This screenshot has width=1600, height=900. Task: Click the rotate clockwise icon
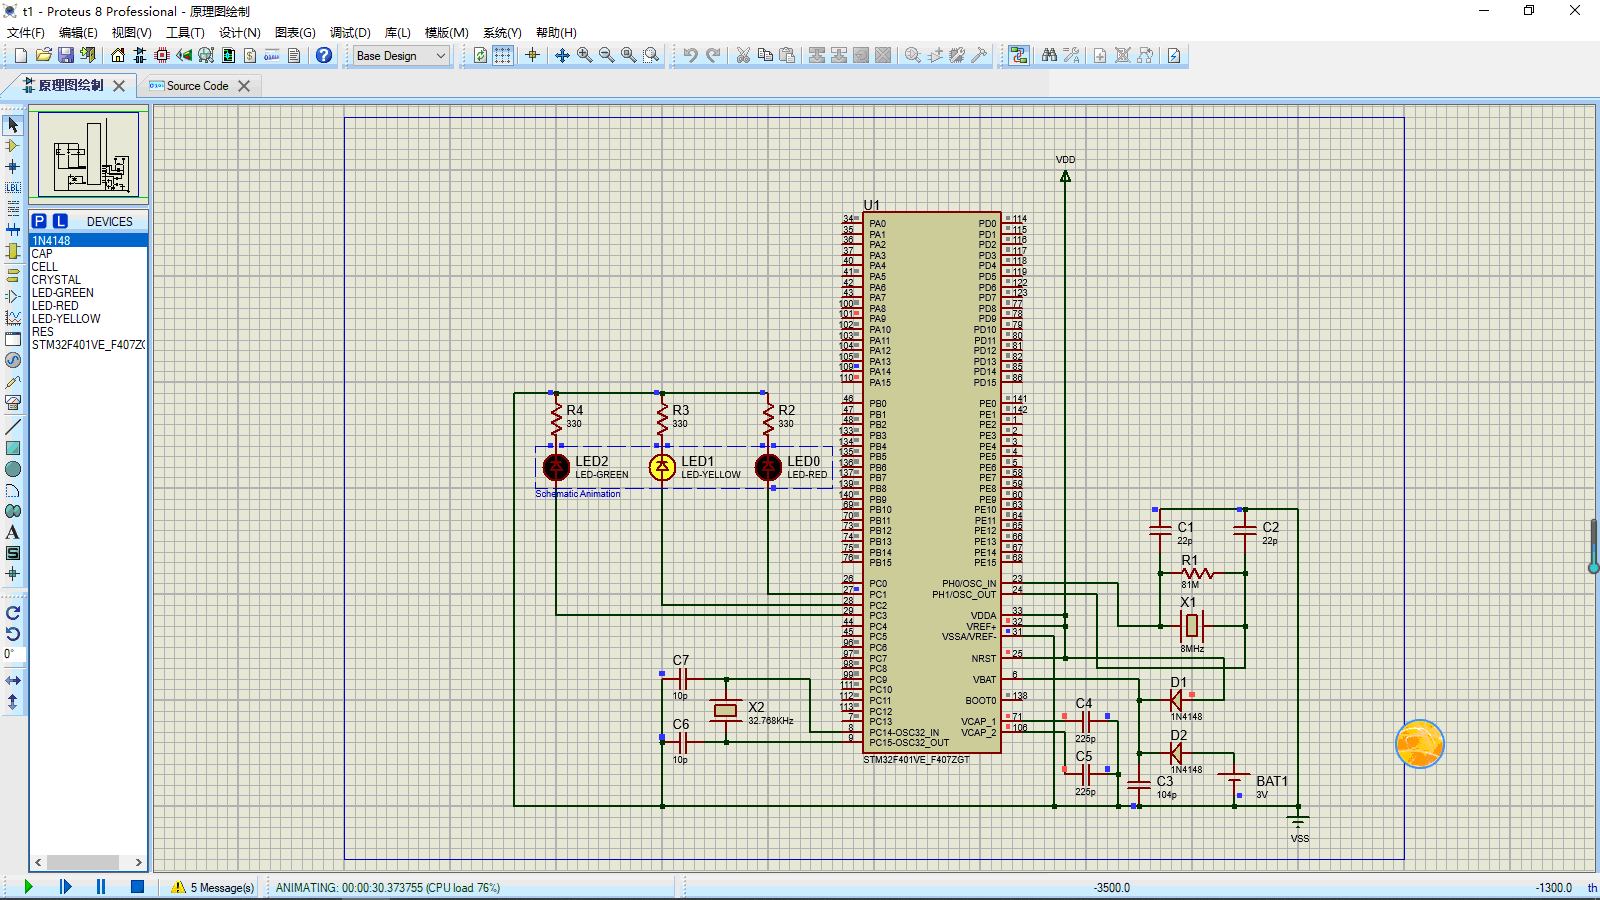(13, 613)
